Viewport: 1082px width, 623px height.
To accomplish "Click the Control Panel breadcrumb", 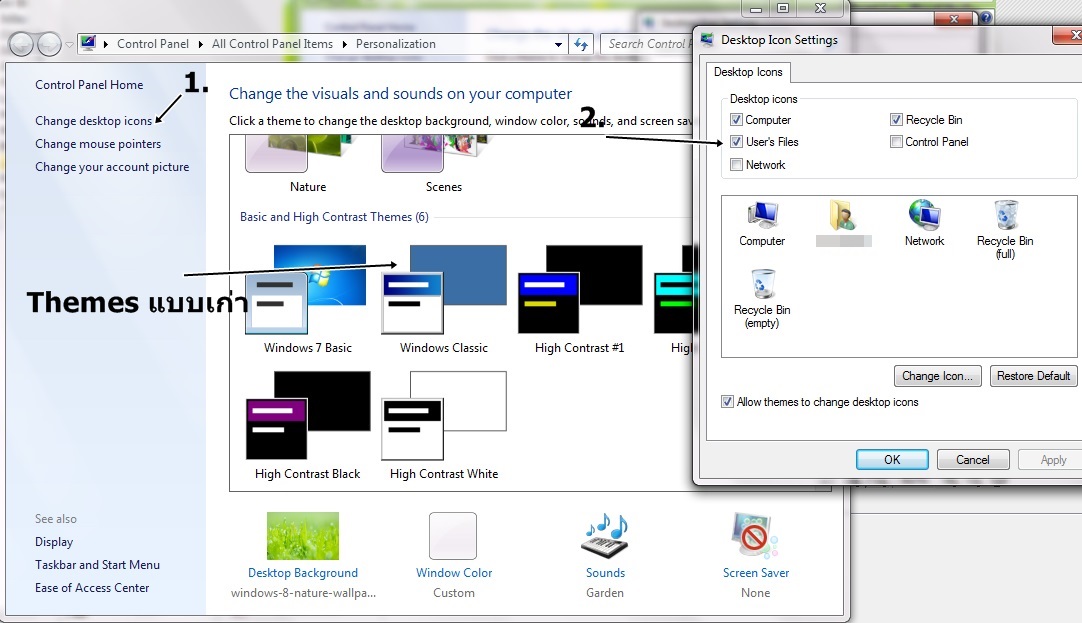I will pyautogui.click(x=153, y=43).
